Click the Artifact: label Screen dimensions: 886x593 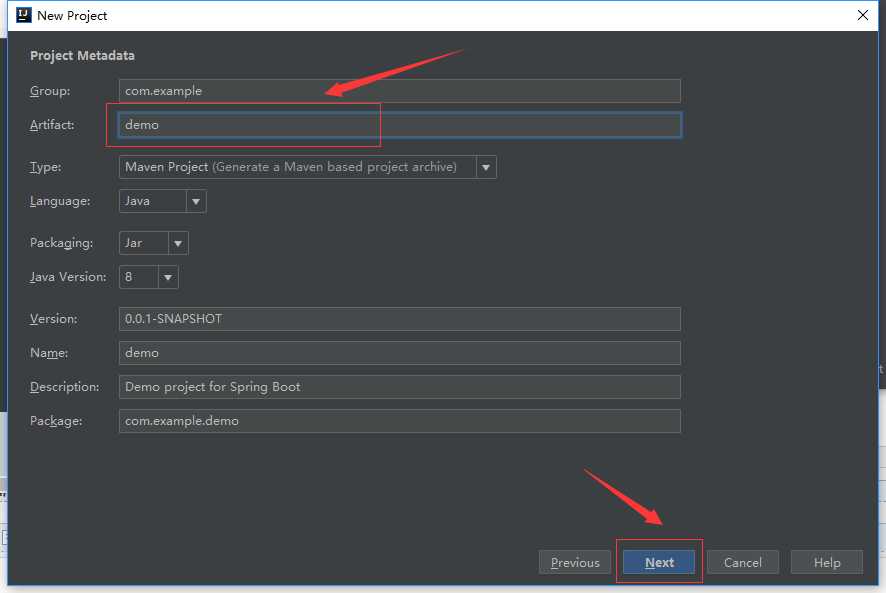[52, 125]
